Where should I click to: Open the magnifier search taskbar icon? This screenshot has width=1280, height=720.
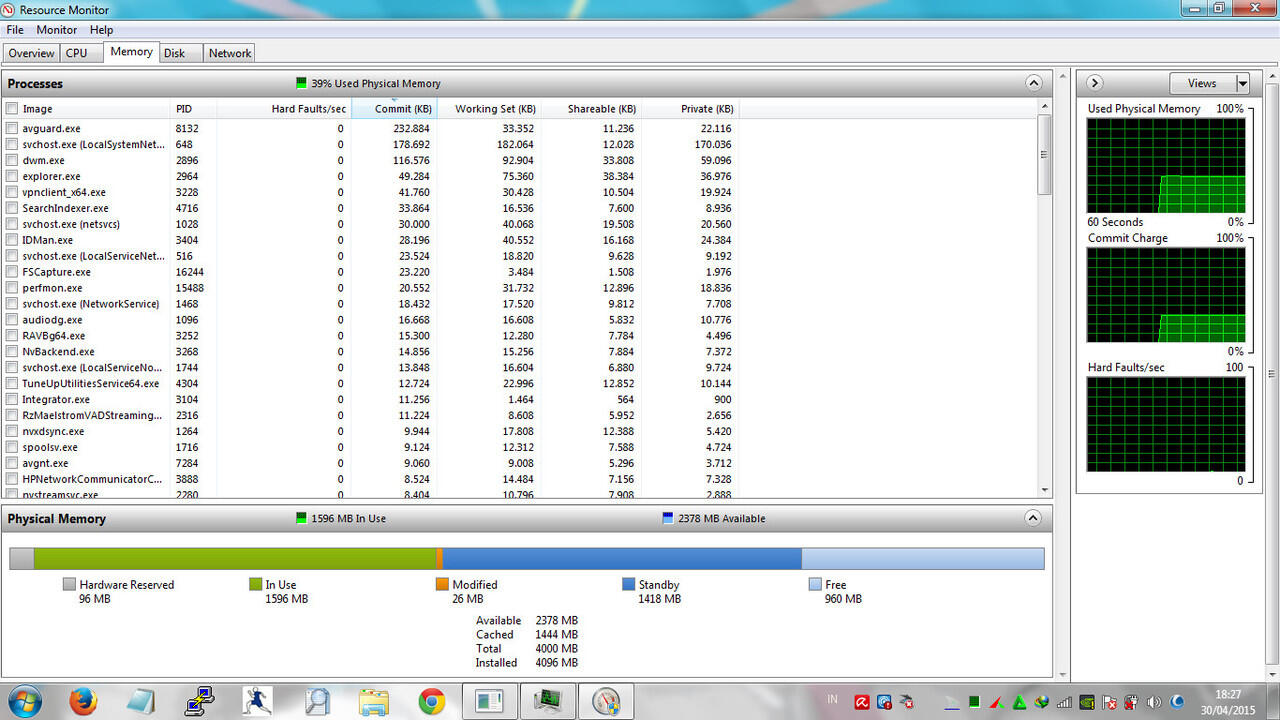(x=316, y=701)
